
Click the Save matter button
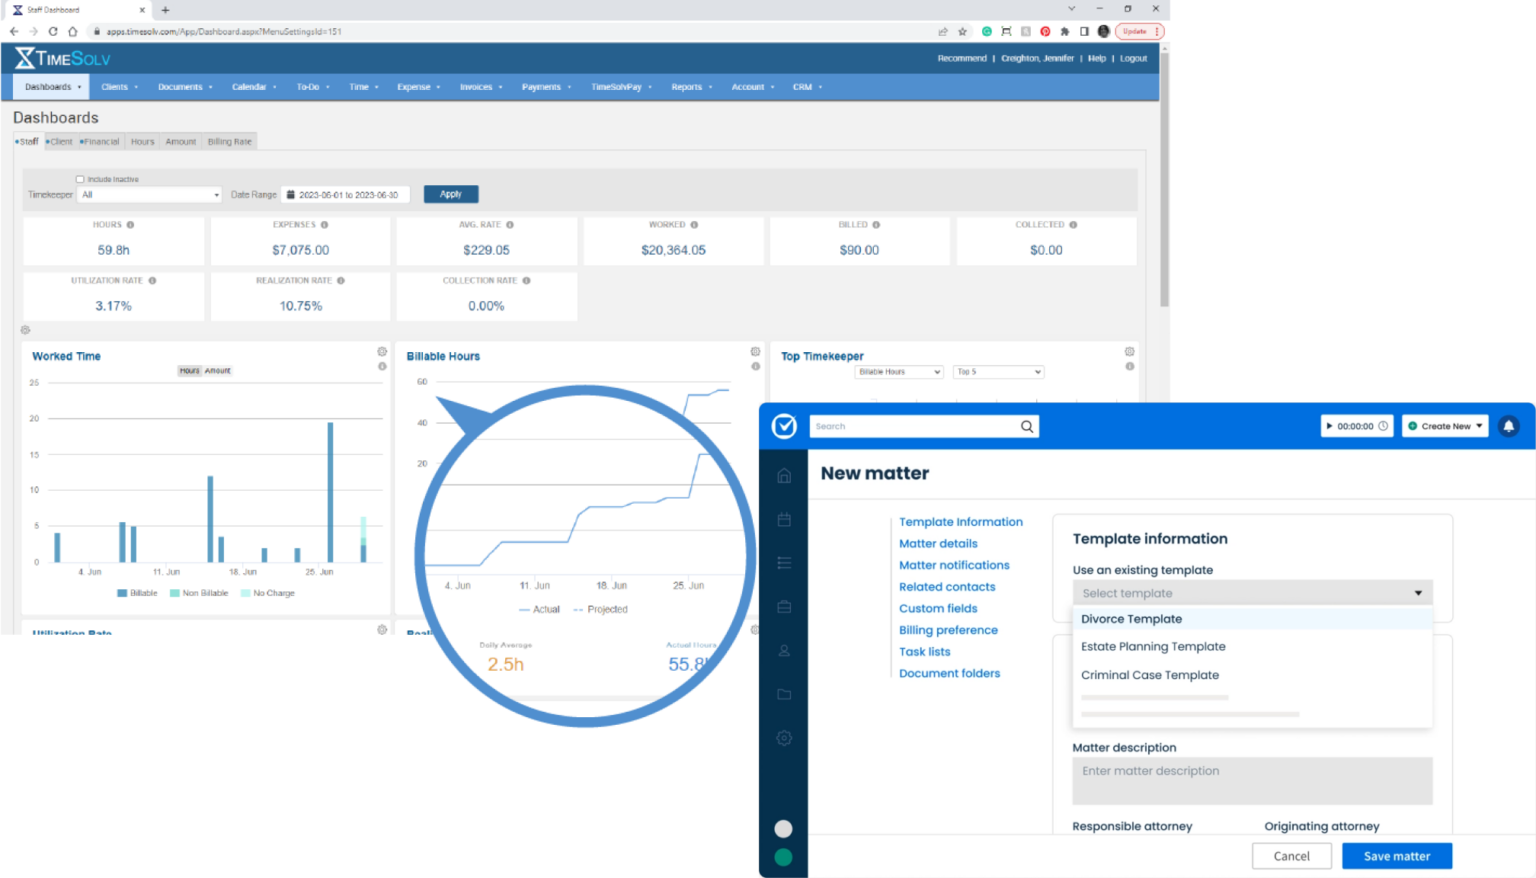pos(1396,856)
